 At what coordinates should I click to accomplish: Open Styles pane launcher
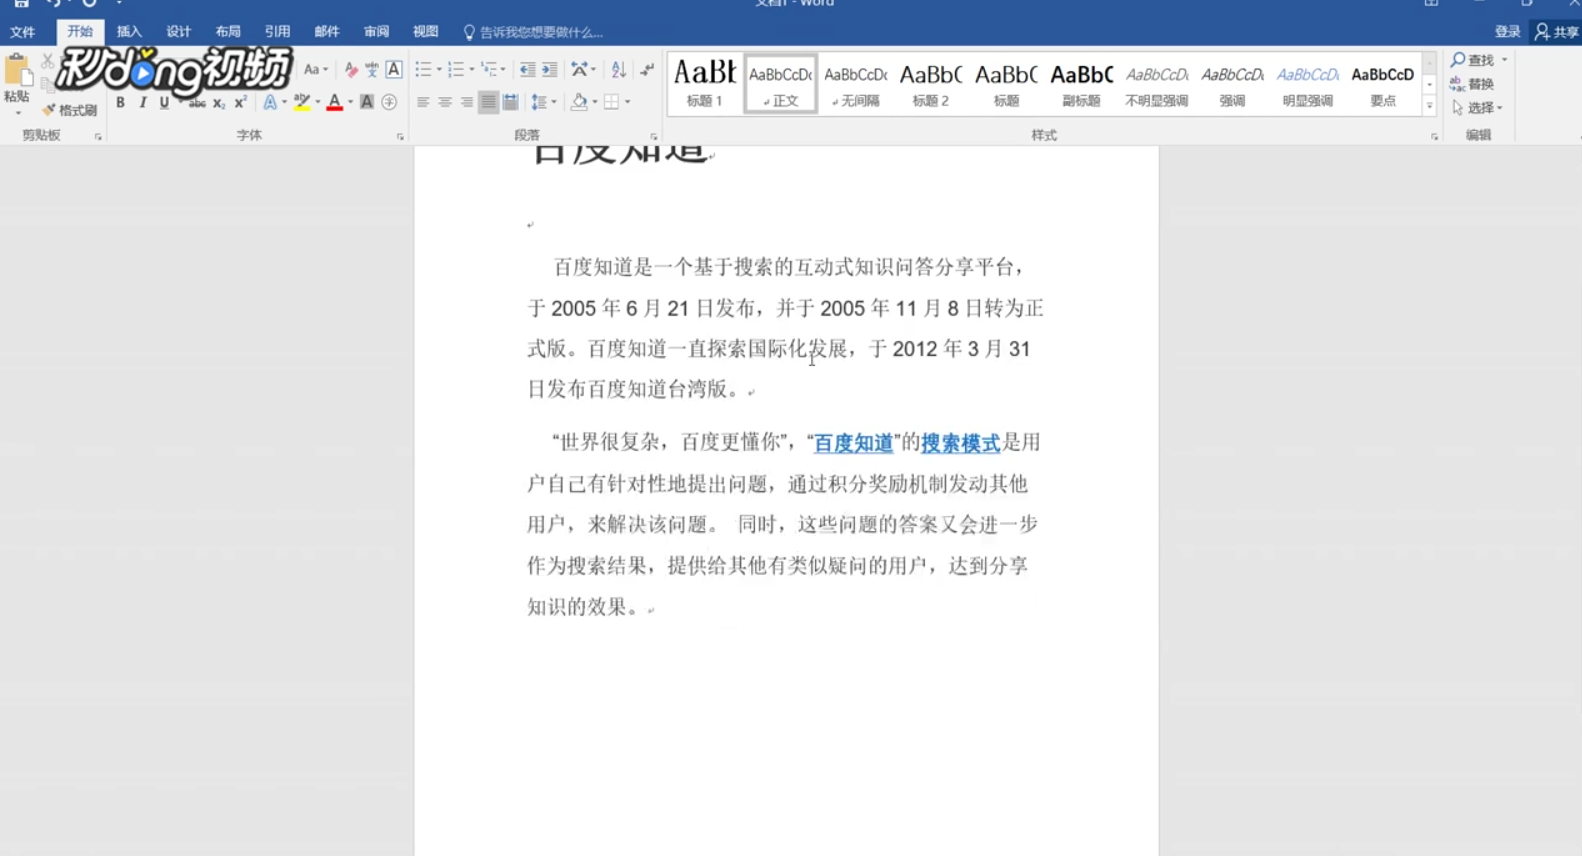pyautogui.click(x=1434, y=137)
